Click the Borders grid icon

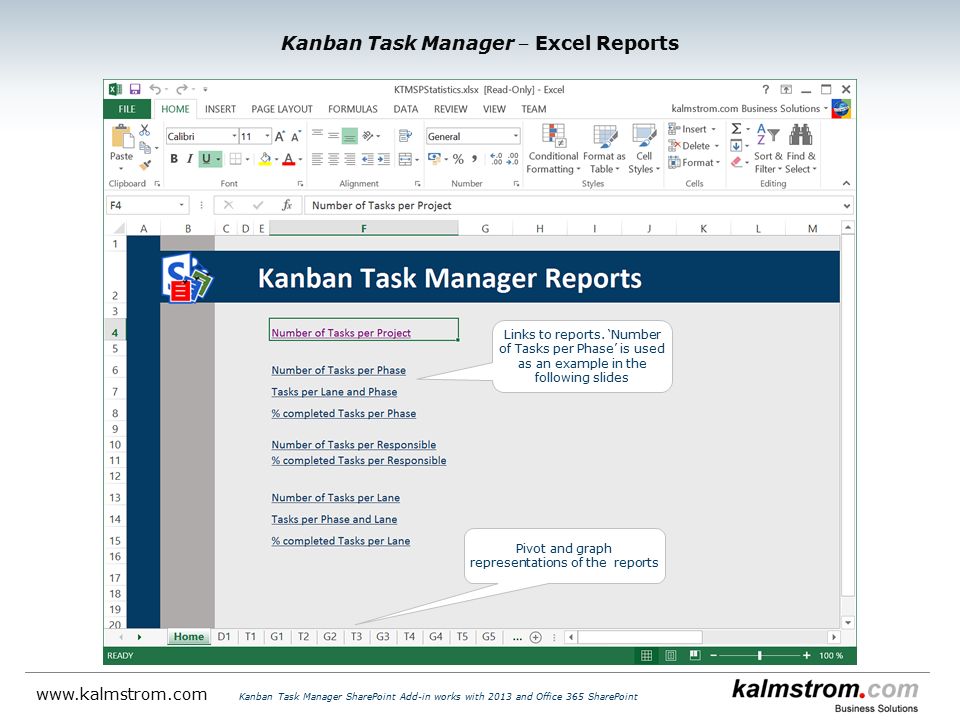tap(235, 159)
